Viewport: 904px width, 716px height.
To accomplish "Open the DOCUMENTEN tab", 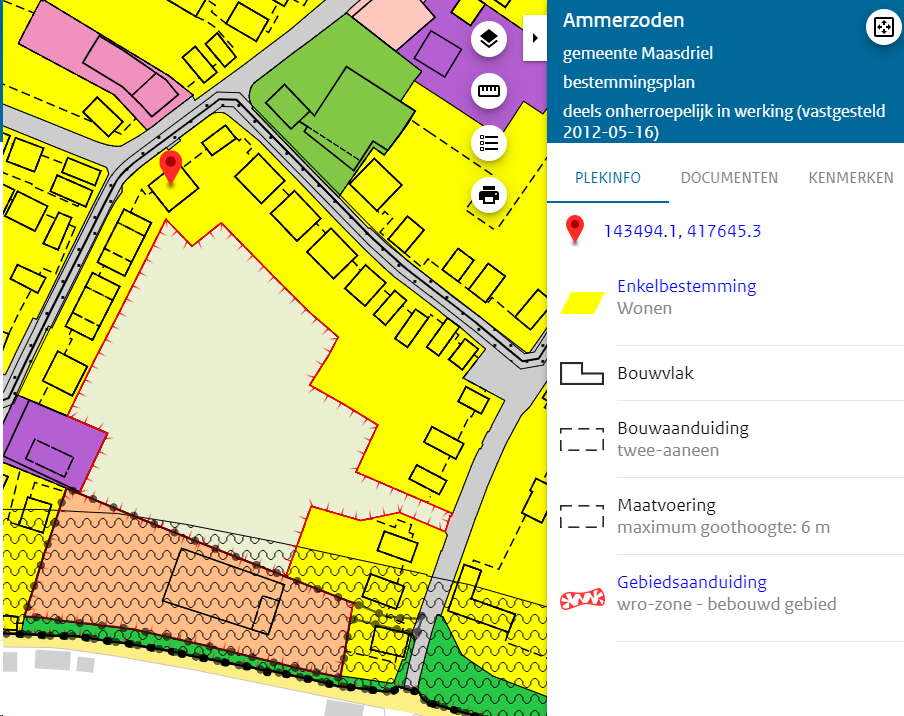I will [729, 178].
